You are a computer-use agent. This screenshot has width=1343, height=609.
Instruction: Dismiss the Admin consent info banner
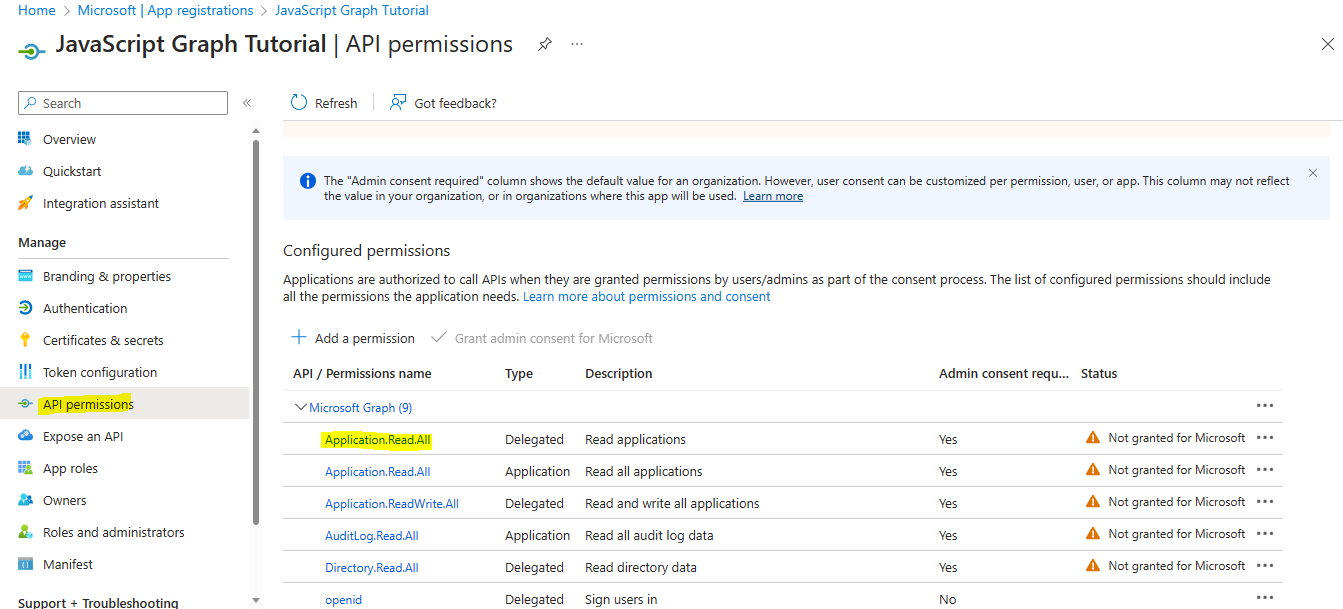coord(1313,173)
